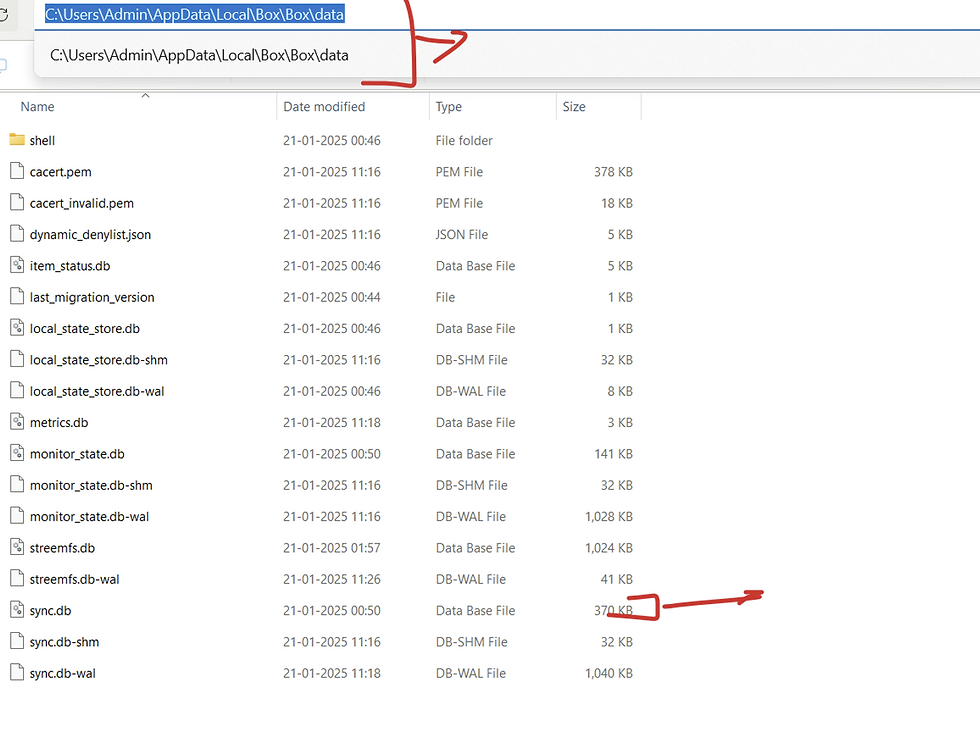Click the 21-01-2025 01:57 date of streemfs.db
This screenshot has height=732, width=980.
331,548
